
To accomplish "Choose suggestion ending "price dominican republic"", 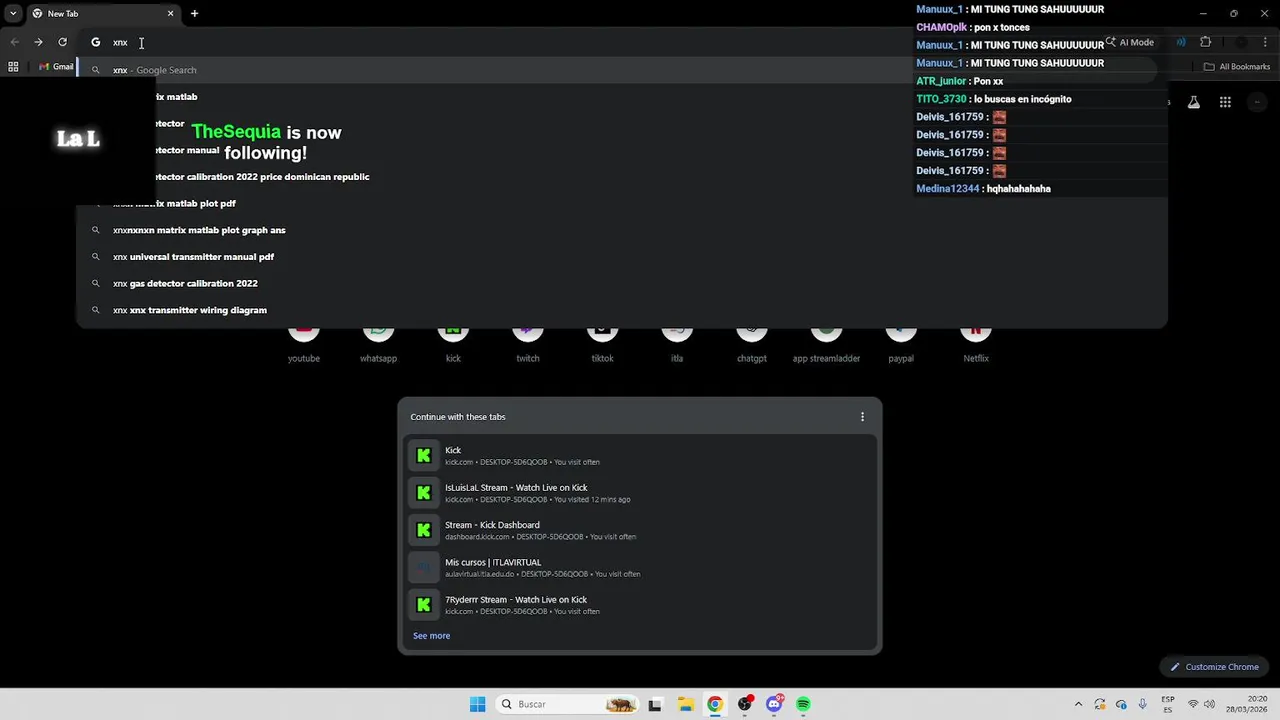I will [620, 177].
